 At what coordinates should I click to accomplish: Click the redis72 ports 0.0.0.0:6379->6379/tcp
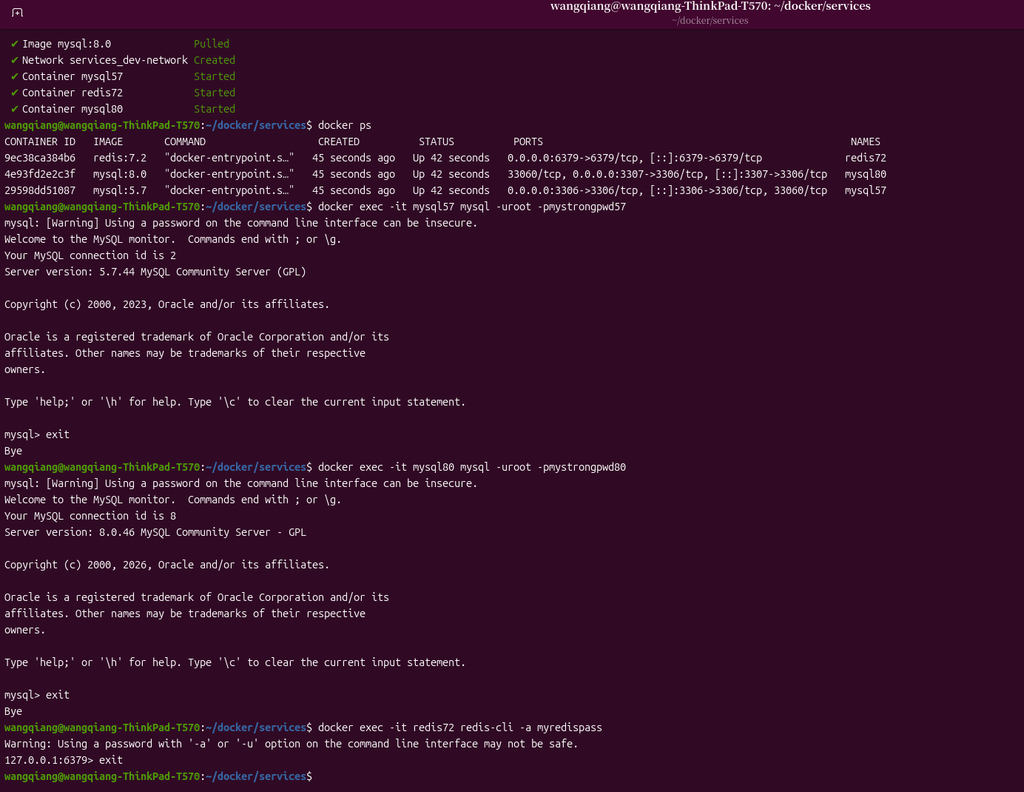573,158
